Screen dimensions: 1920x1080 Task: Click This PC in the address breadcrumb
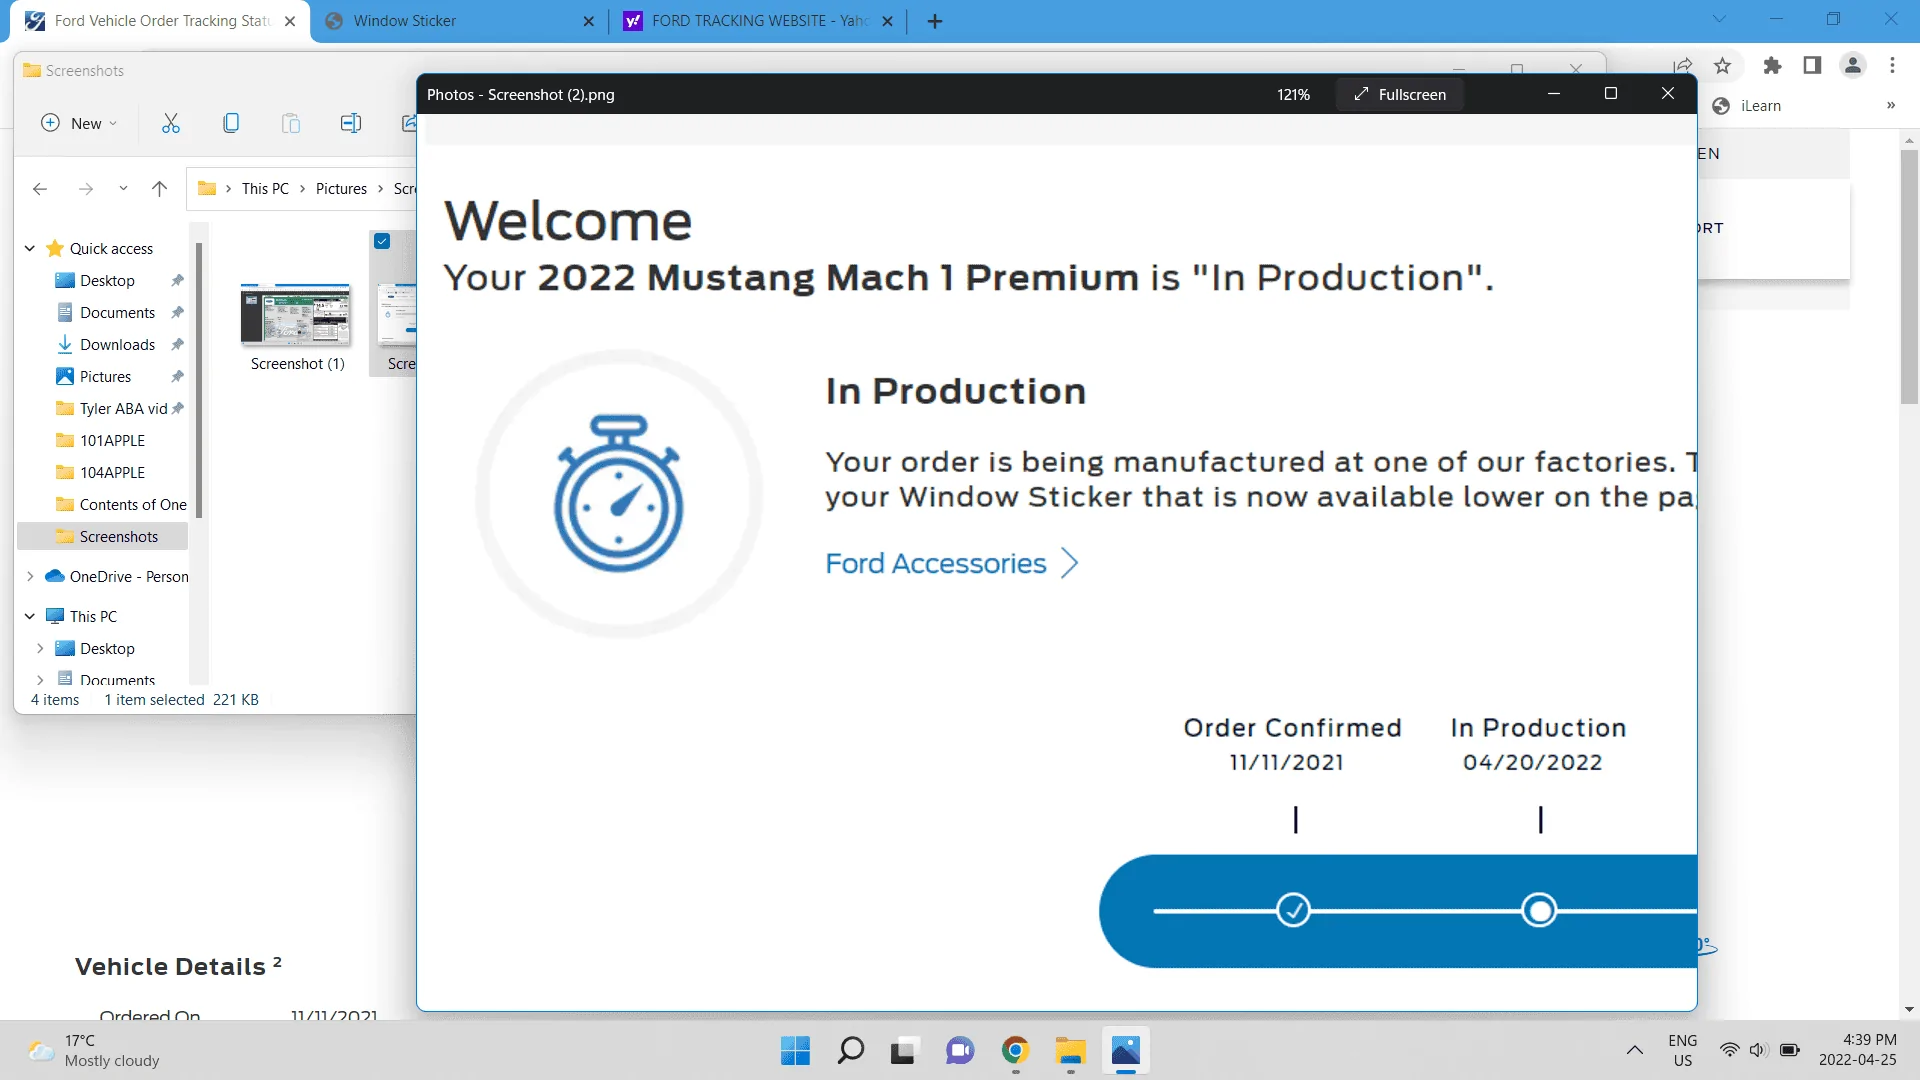[265, 188]
